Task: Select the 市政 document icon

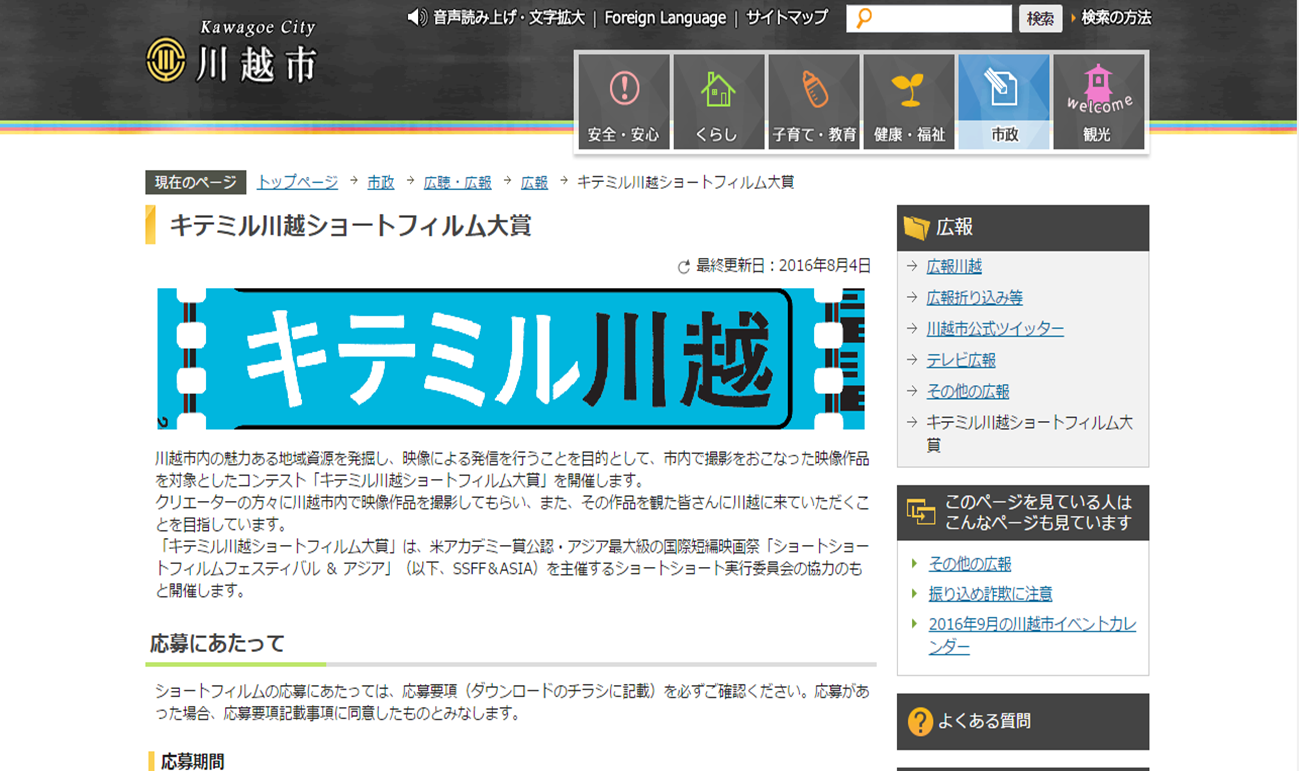Action: click(x=1003, y=90)
